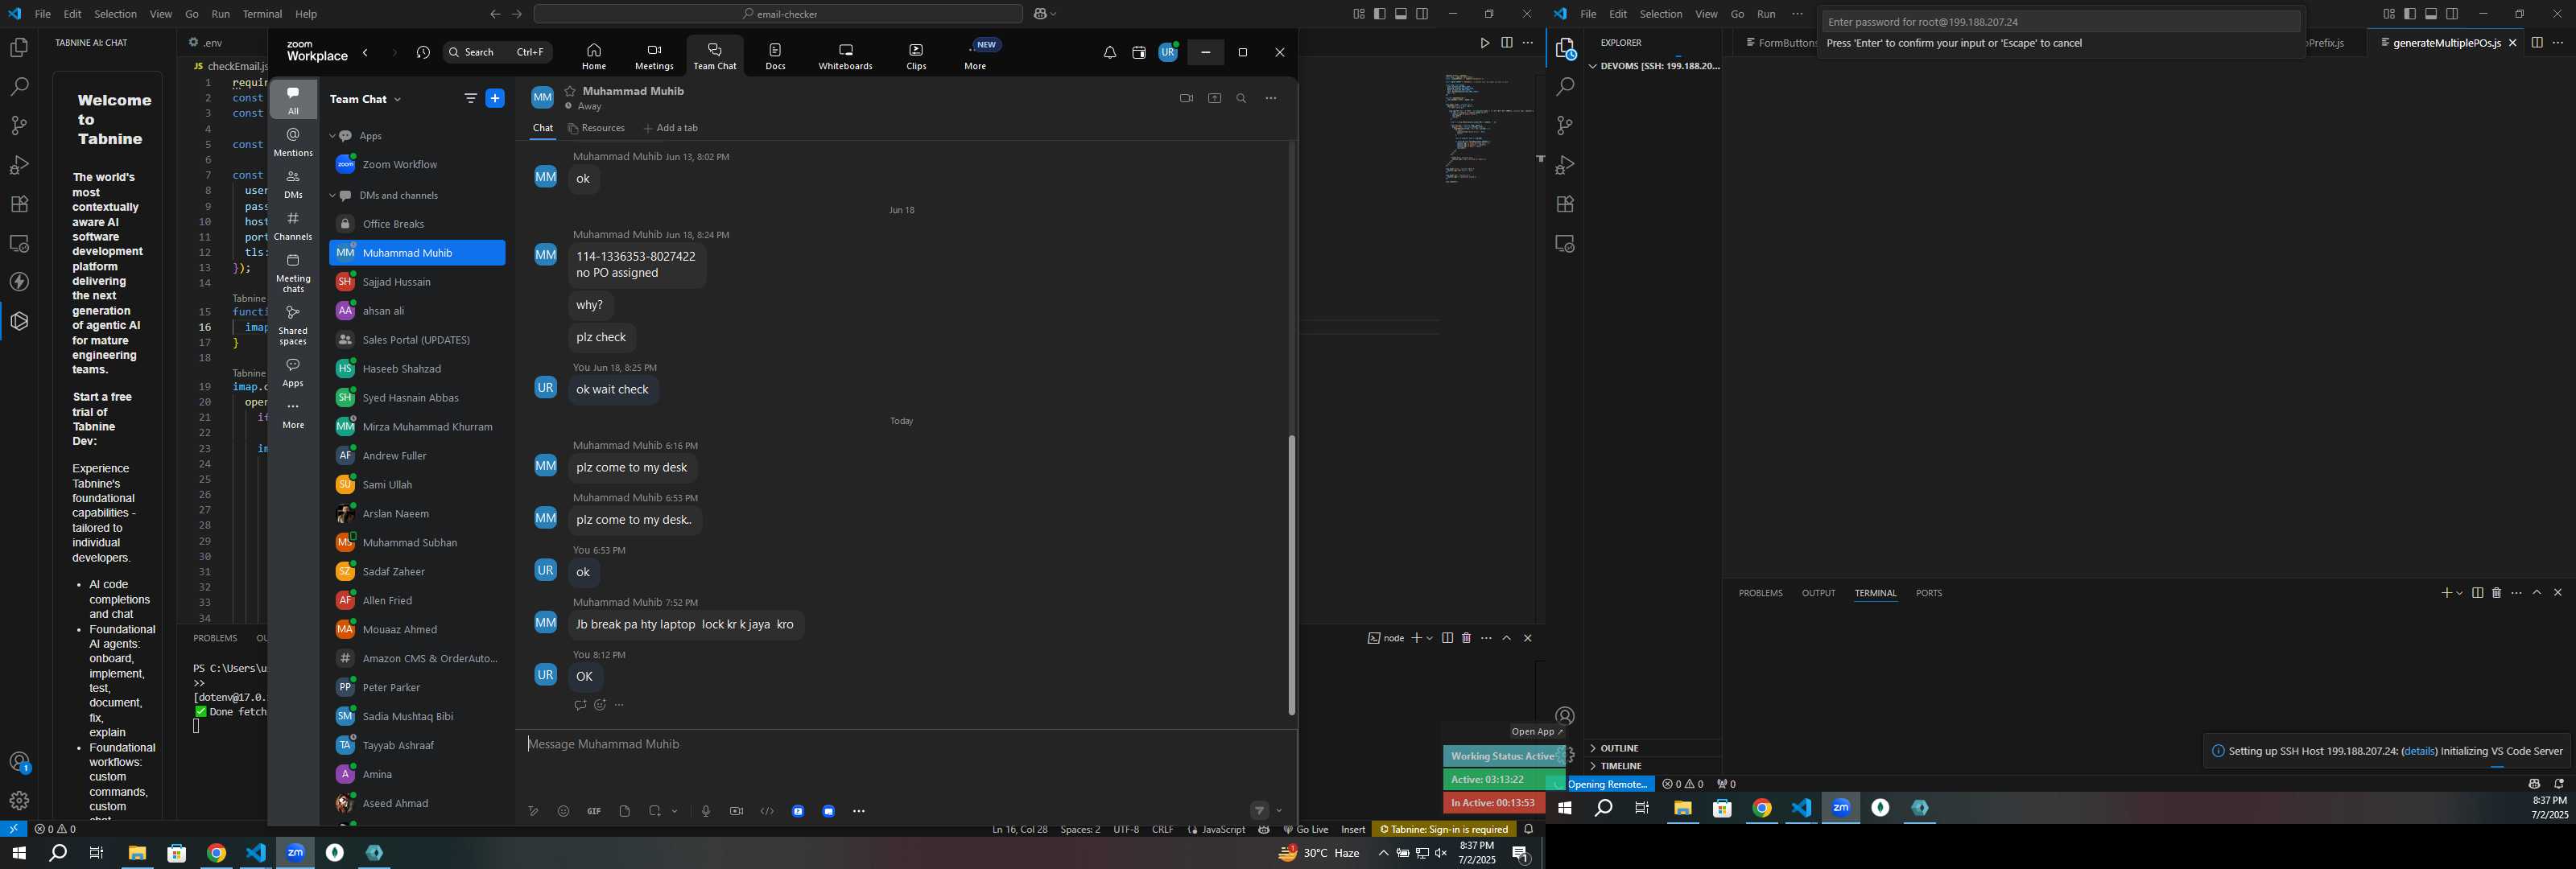Image resolution: width=2576 pixels, height=869 pixels.
Task: Record an audio message with microphone icon
Action: click(706, 812)
